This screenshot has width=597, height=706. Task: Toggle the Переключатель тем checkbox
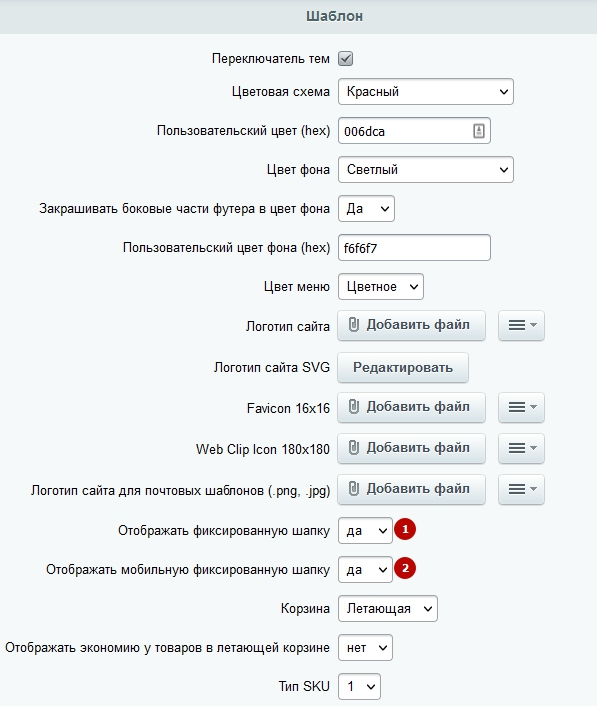pyautogui.click(x=346, y=59)
